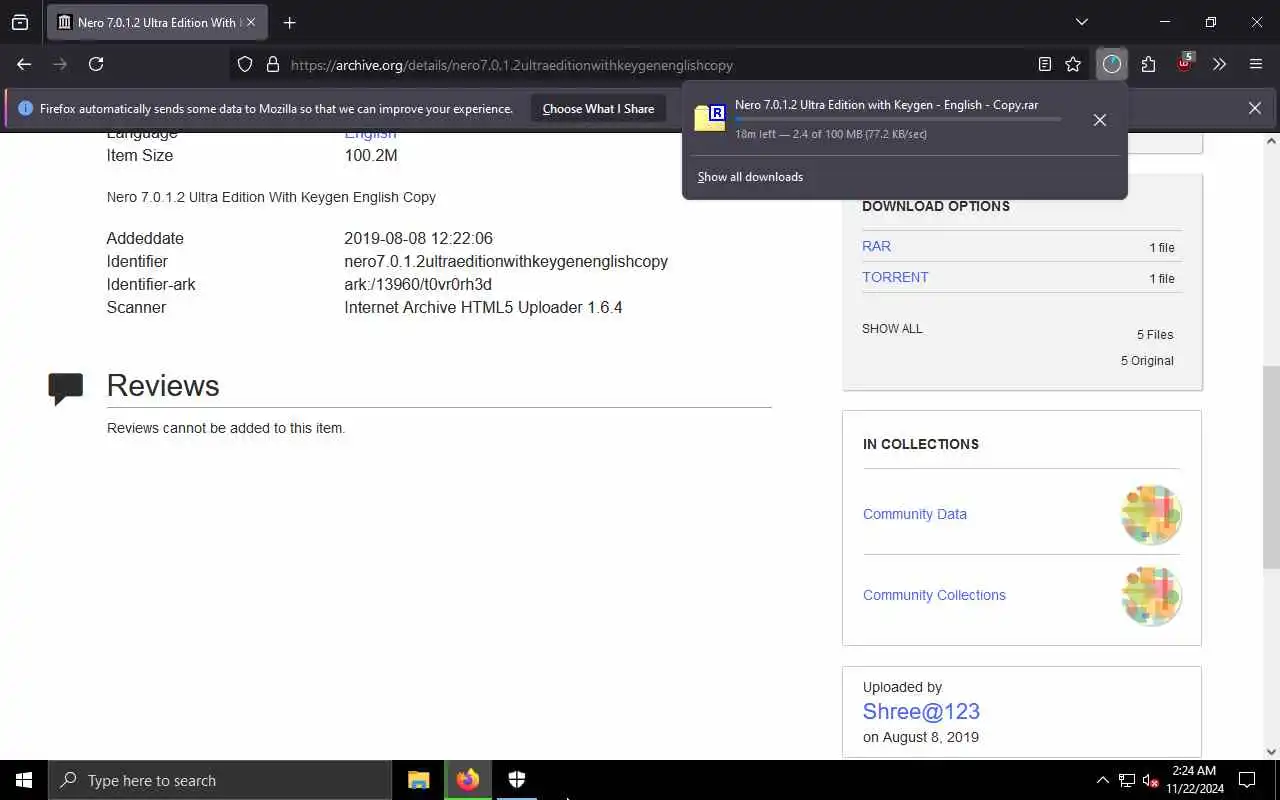The image size is (1280, 800).
Task: Click Community Data collection thumbnail
Action: (x=1151, y=515)
